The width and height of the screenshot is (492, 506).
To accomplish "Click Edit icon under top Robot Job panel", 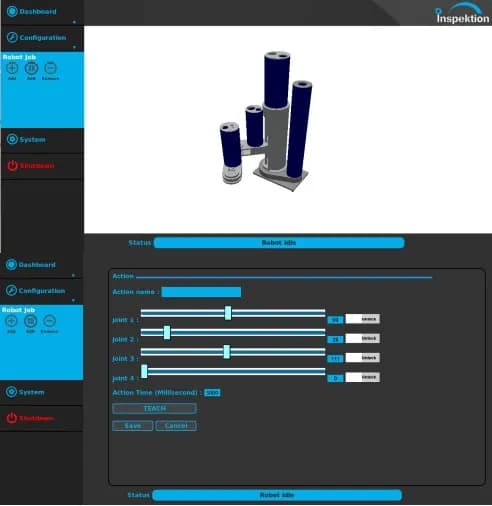I will pos(31,68).
